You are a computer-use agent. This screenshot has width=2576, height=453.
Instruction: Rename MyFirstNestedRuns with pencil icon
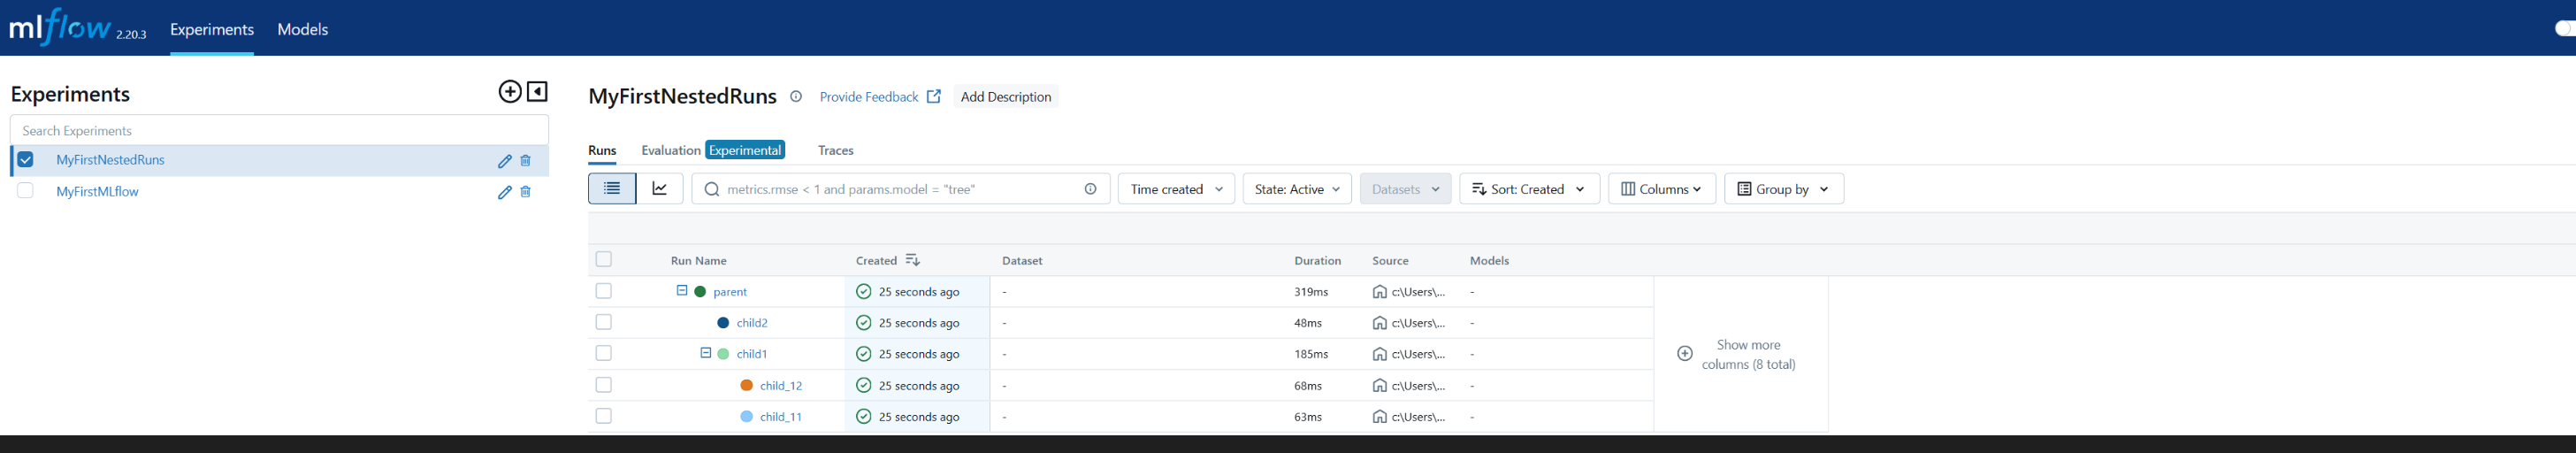tap(505, 161)
